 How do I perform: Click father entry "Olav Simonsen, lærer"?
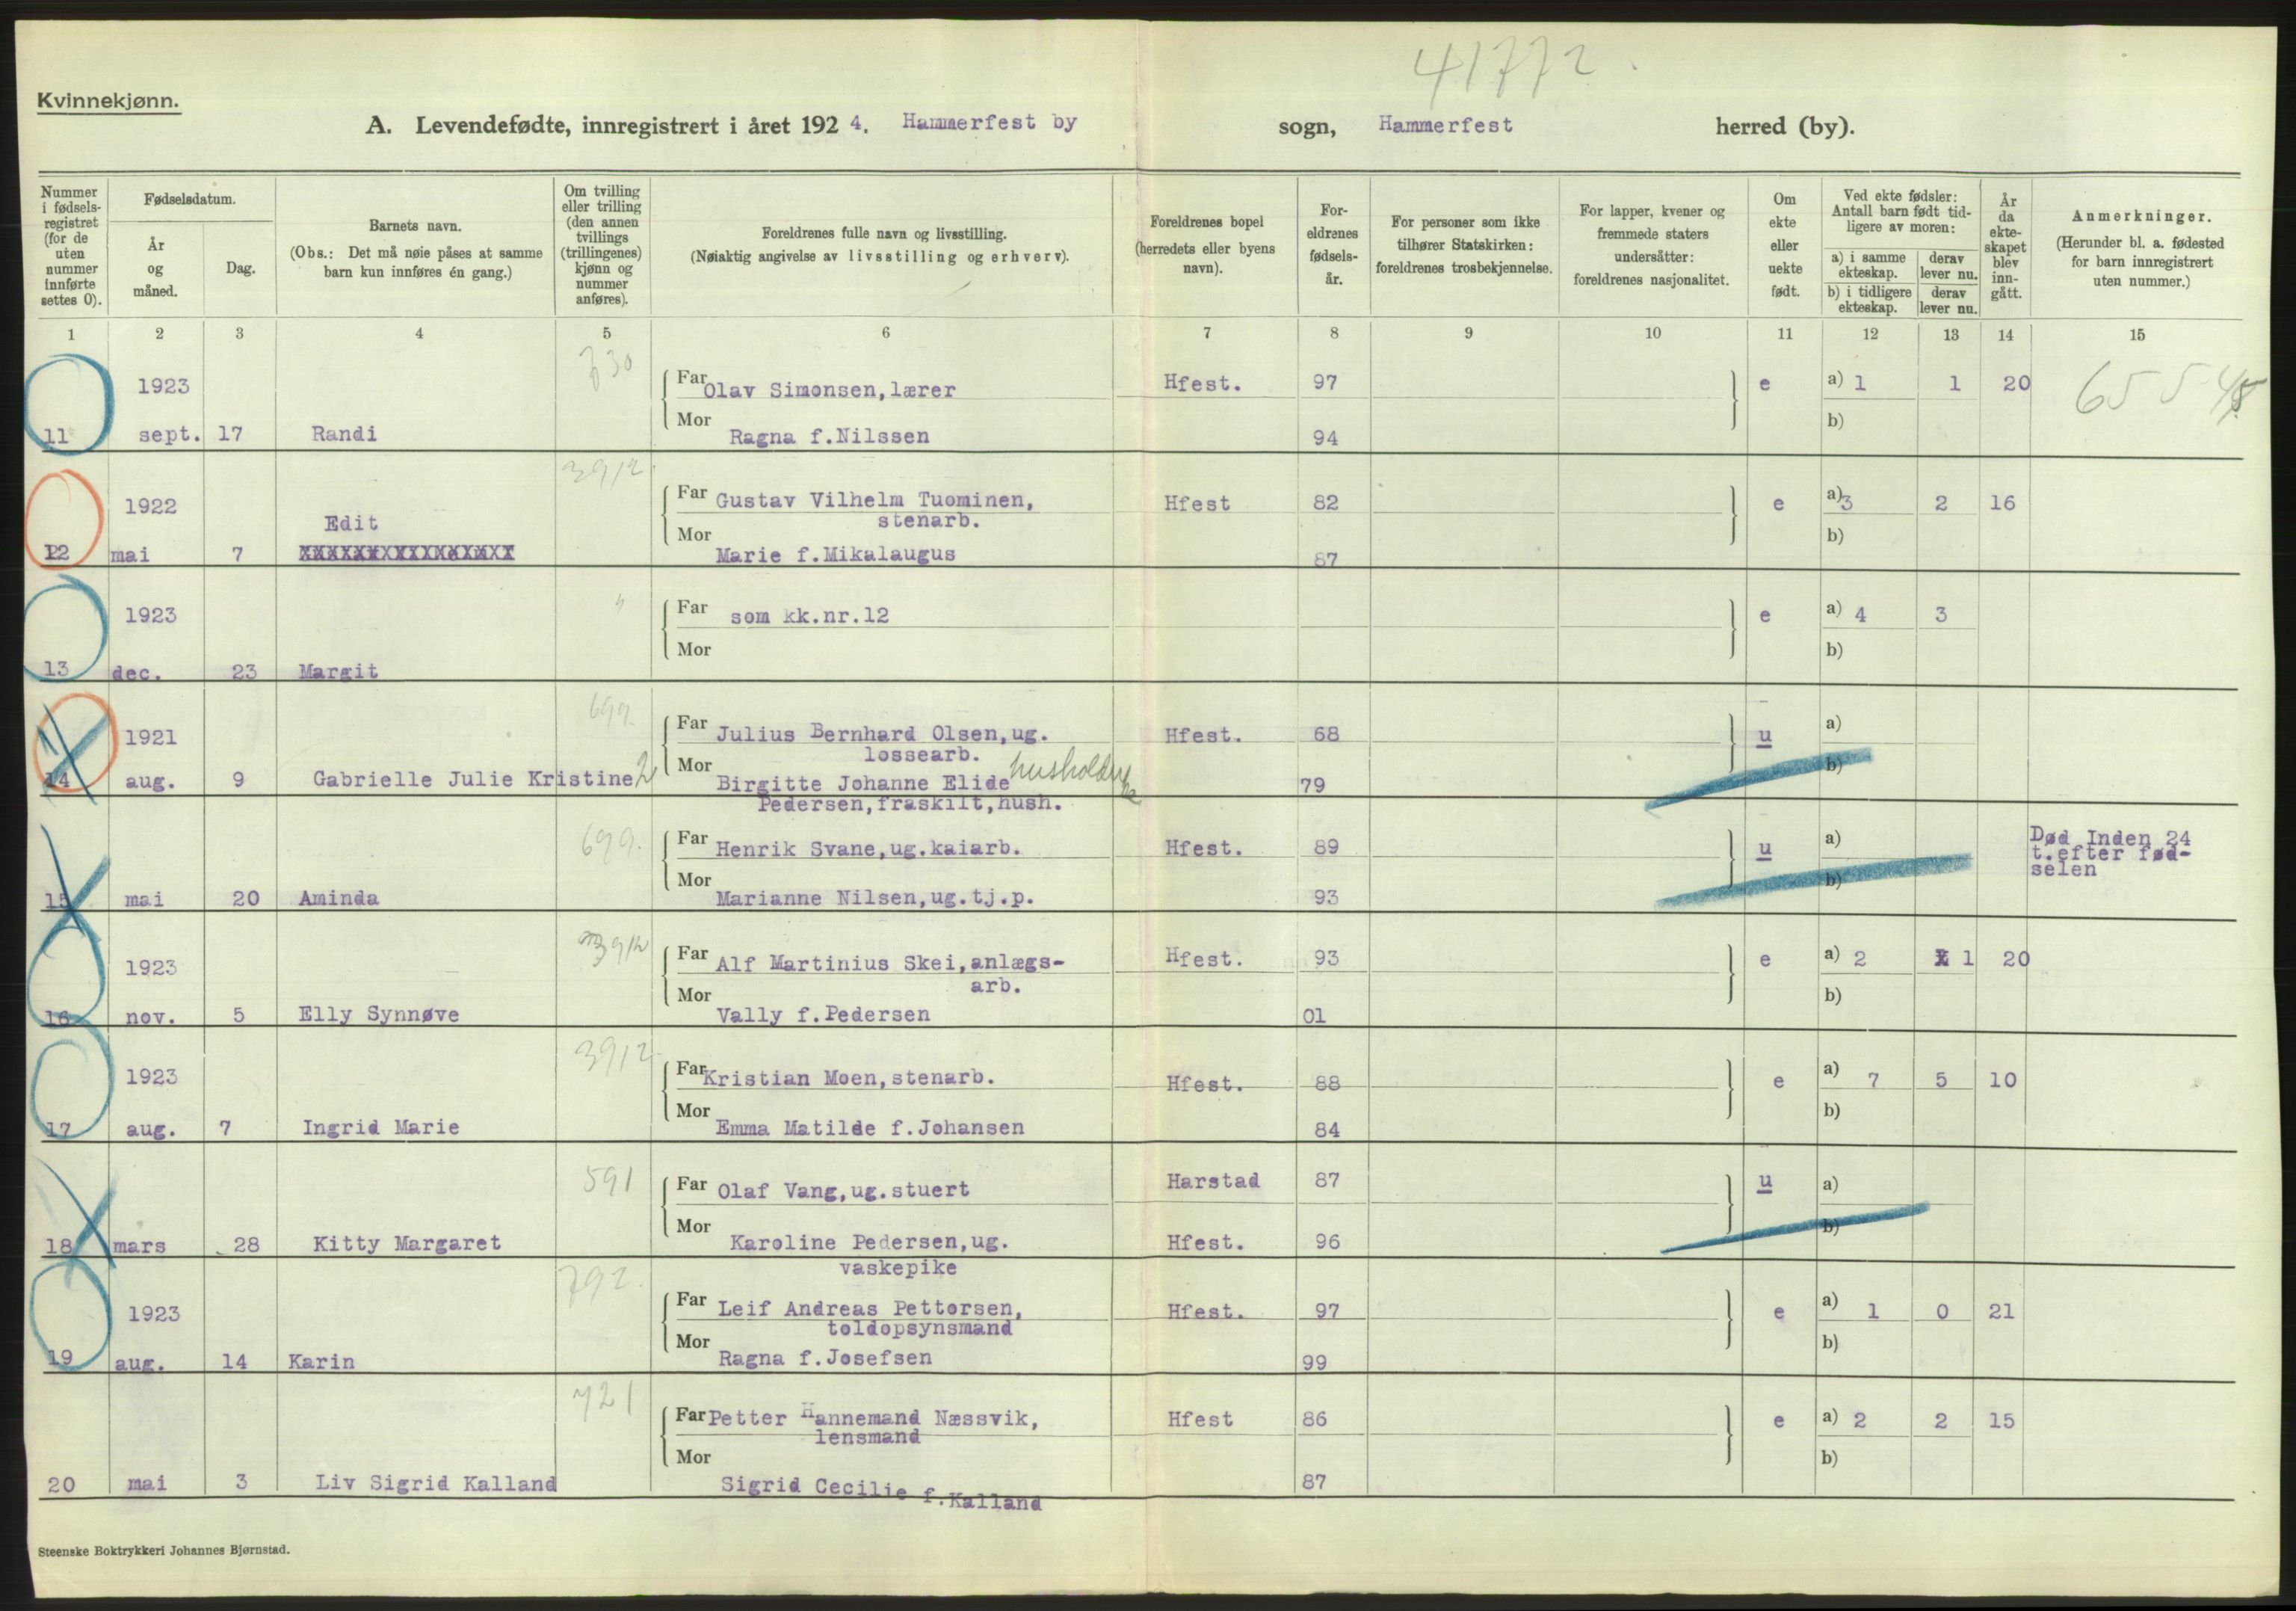(x=829, y=391)
